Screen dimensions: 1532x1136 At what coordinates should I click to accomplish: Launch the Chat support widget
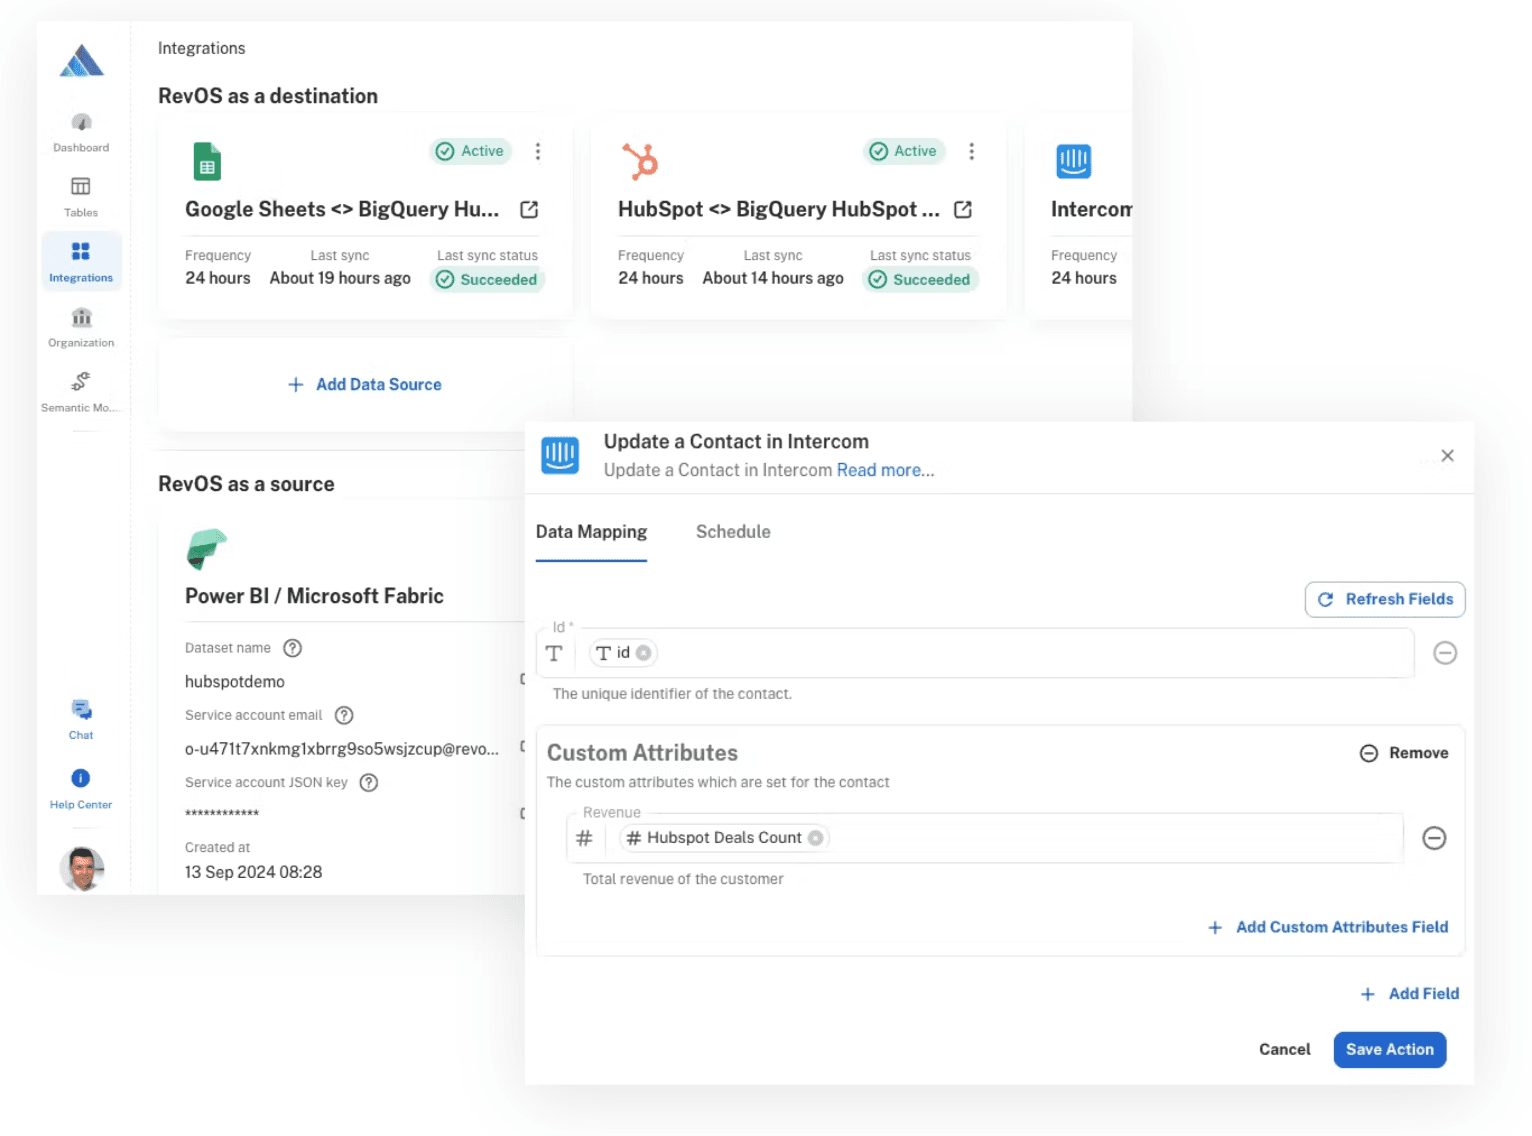point(80,717)
